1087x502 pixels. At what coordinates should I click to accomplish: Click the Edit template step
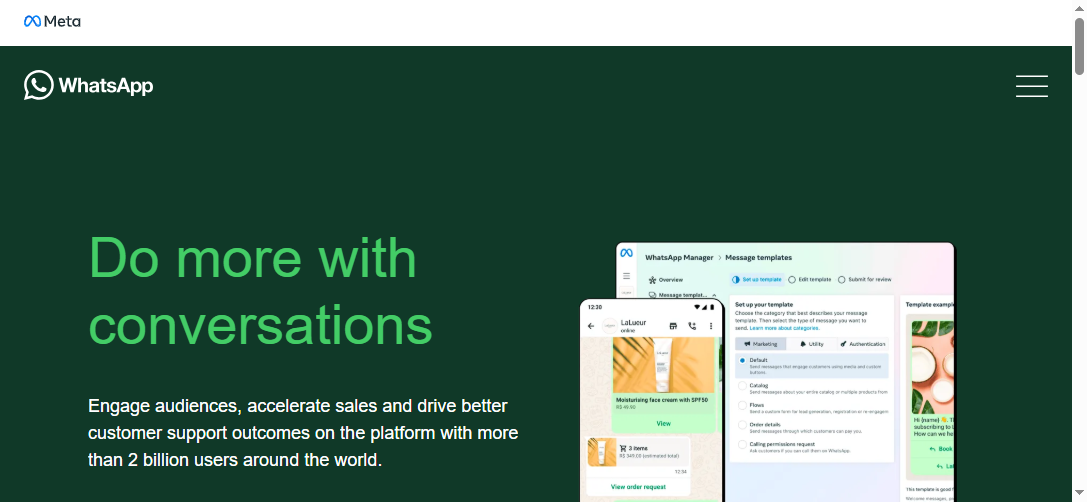810,279
